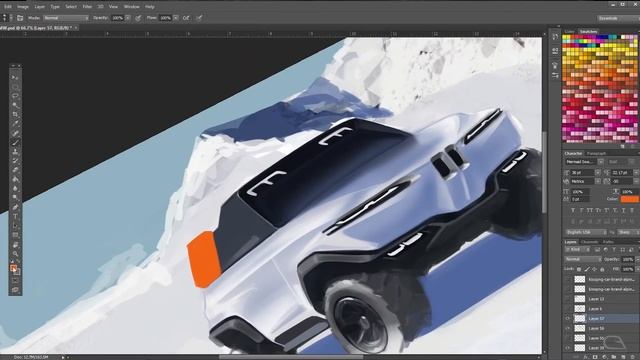Select the Lasso tool
640x360 pixels.
point(15,96)
